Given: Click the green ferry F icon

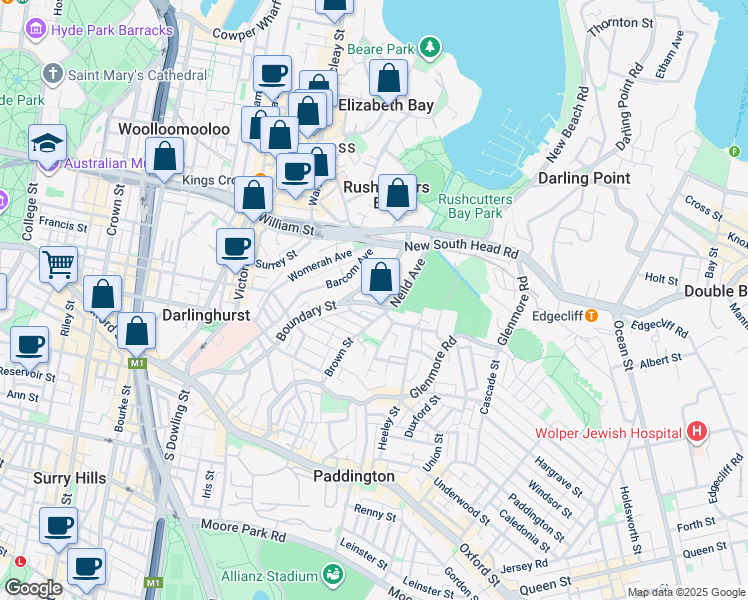Looking at the screenshot, I should point(735,152).
